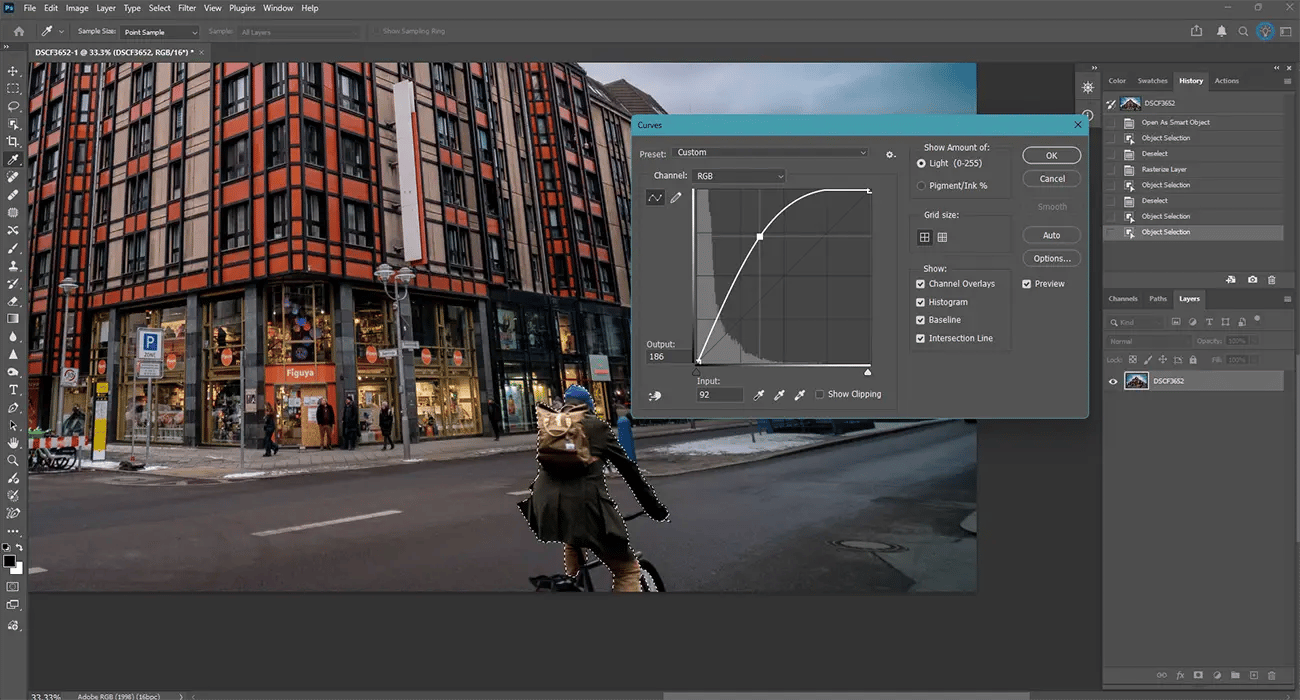This screenshot has height=700, width=1300.
Task: Click Cancel in the Curves dialog
Action: pos(1051,179)
